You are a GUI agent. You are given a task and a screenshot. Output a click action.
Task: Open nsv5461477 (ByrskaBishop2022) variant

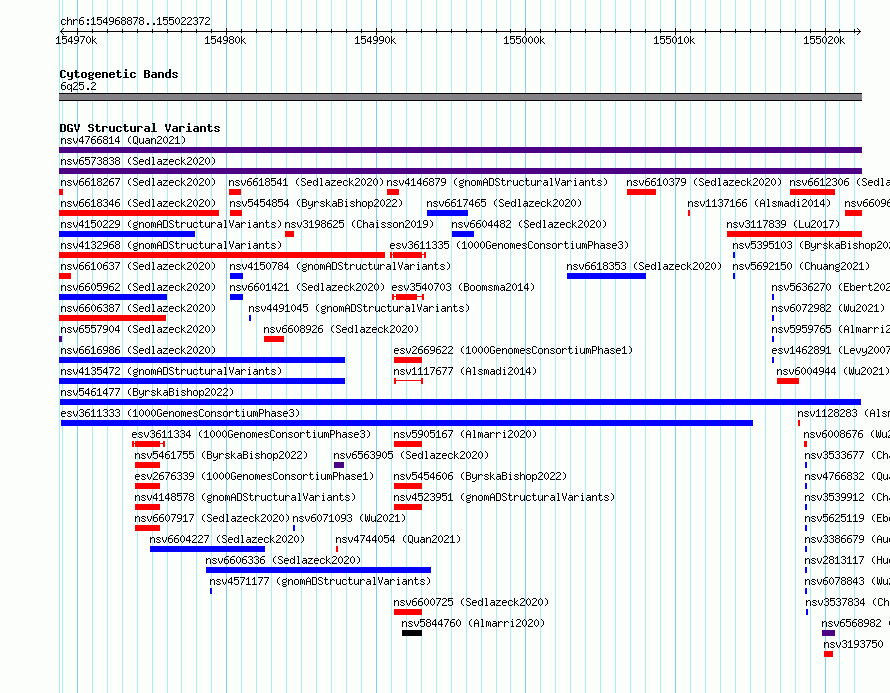tap(147, 392)
